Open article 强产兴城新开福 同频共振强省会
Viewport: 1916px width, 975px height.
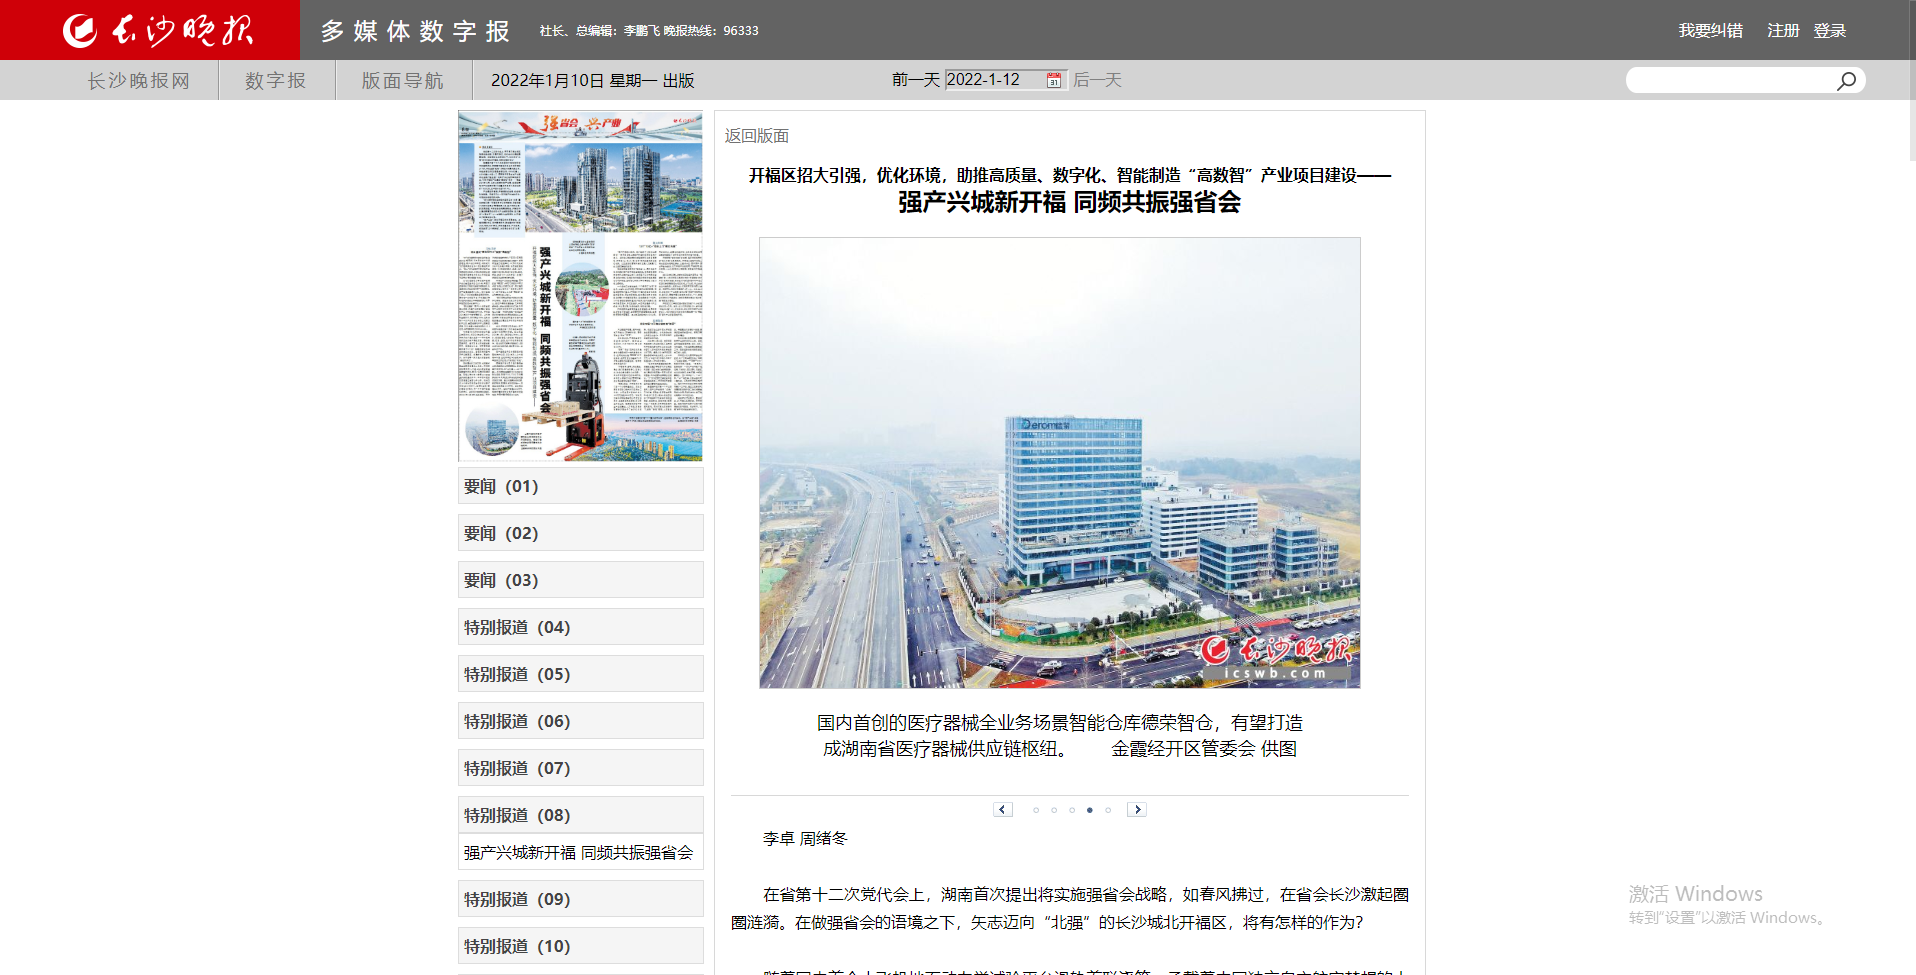click(579, 852)
